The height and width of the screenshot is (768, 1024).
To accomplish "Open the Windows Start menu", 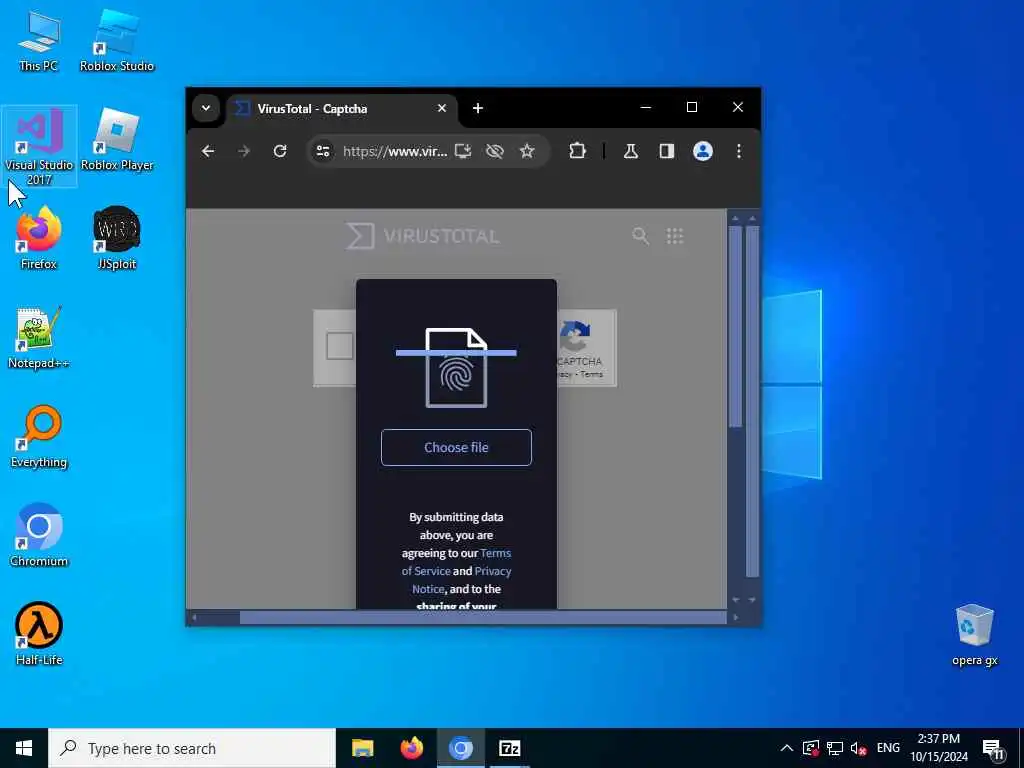I will tap(24, 748).
